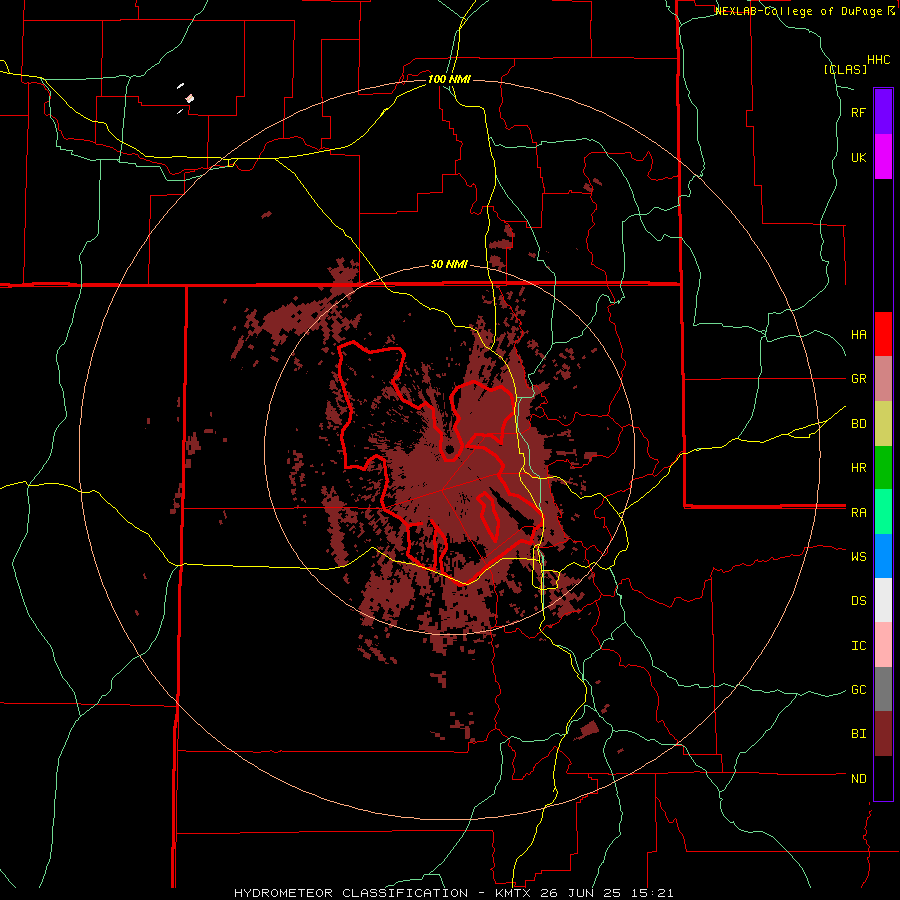Click the WS blue color swatch
Viewport: 900px width, 900px height.
(883, 556)
